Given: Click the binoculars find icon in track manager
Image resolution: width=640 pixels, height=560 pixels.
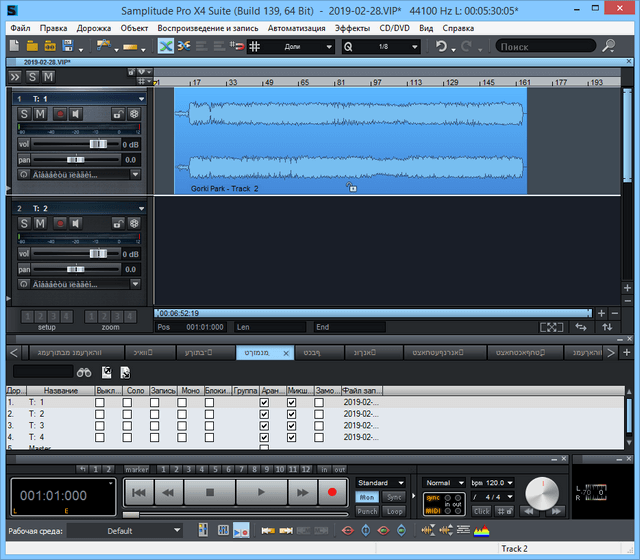Looking at the screenshot, I should click(x=86, y=372).
